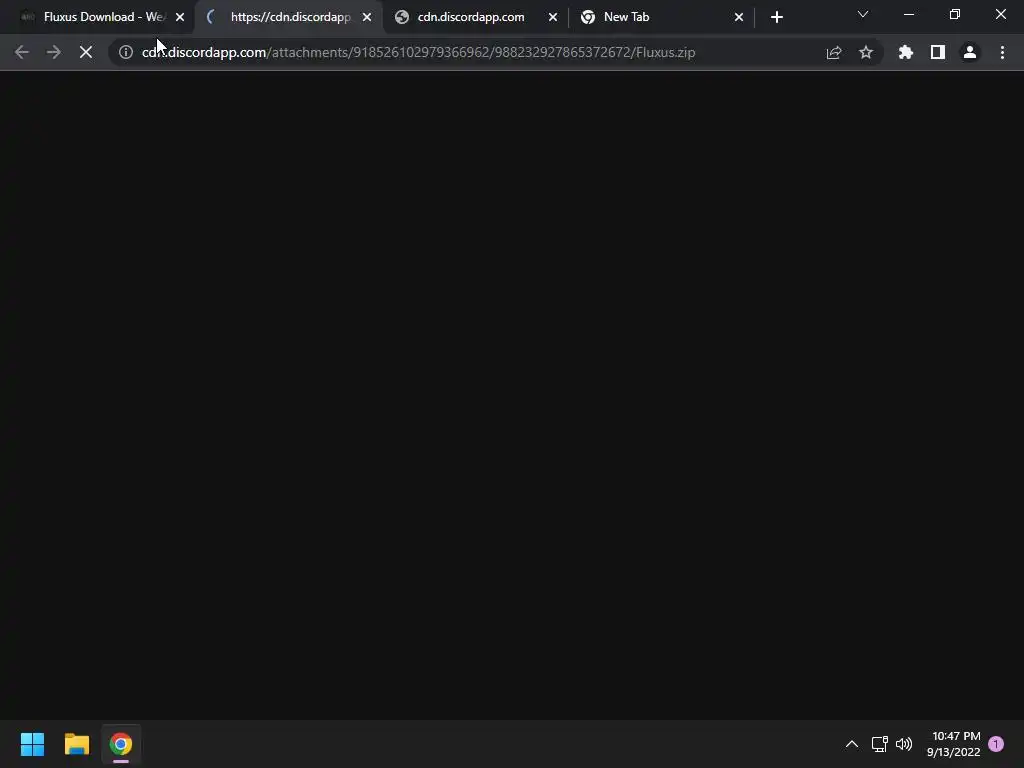Image resolution: width=1024 pixels, height=768 pixels.
Task: Open Chrome three-dot menu
Action: coord(1002,52)
